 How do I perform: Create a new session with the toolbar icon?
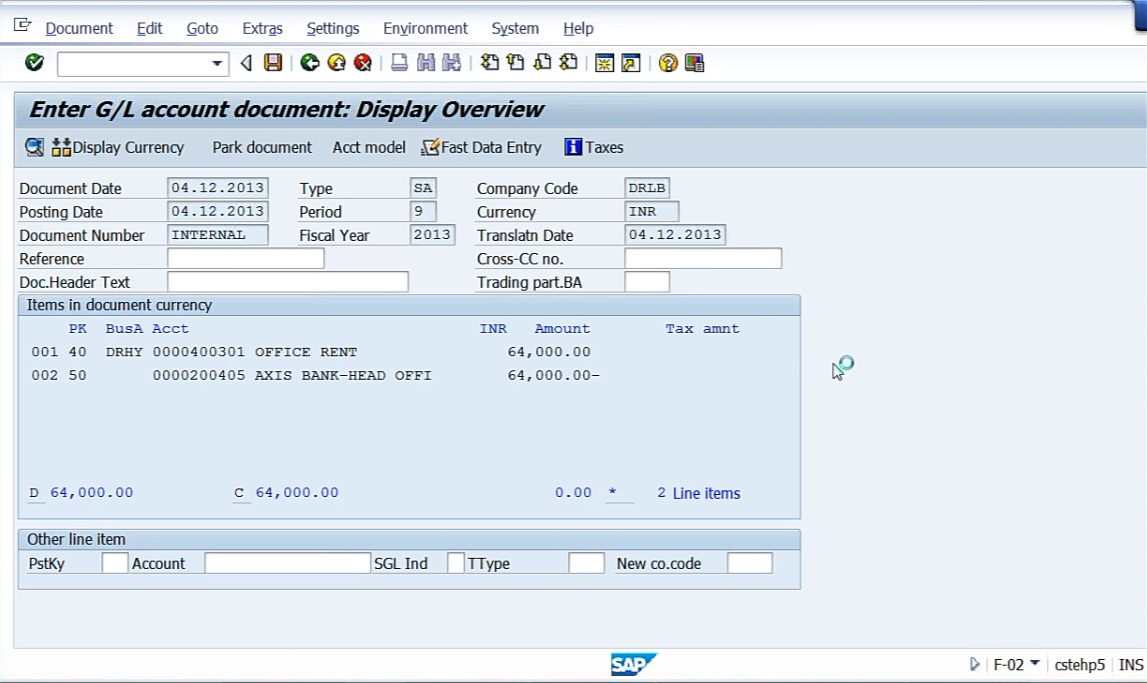[x=604, y=64]
